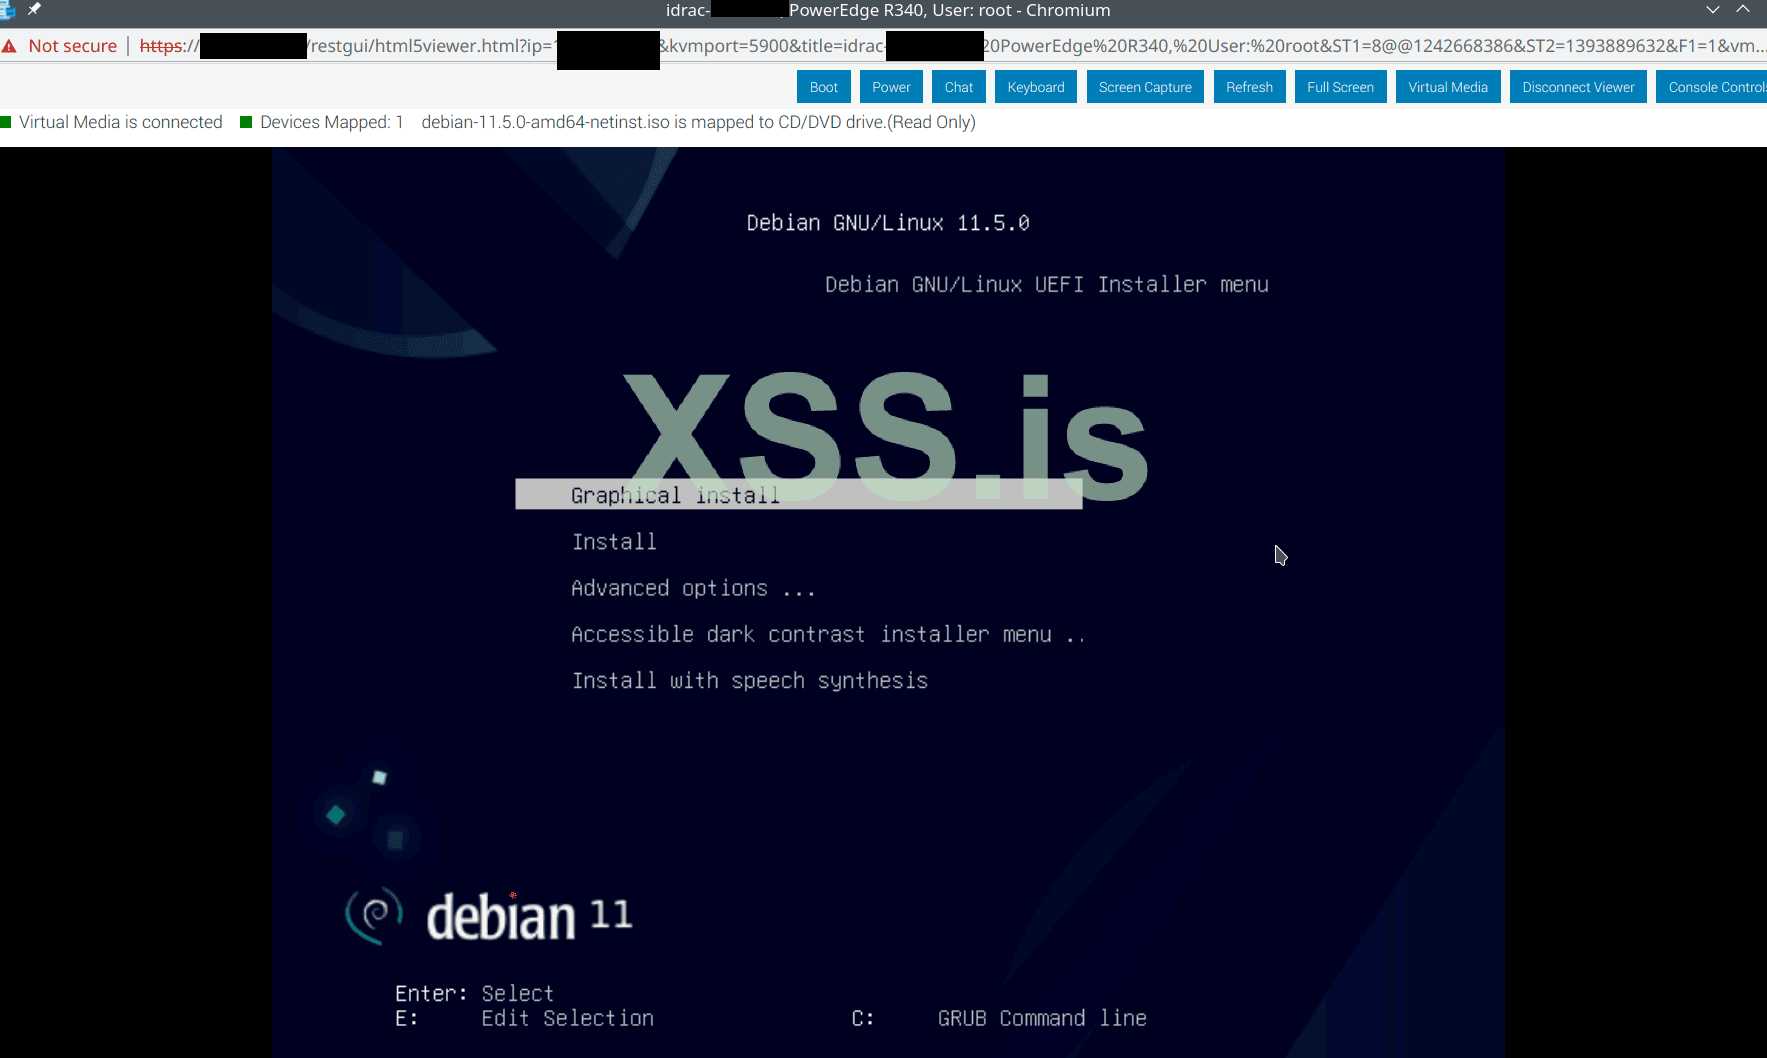Open the Power options
Image resolution: width=1767 pixels, height=1058 pixels.
[x=890, y=86]
